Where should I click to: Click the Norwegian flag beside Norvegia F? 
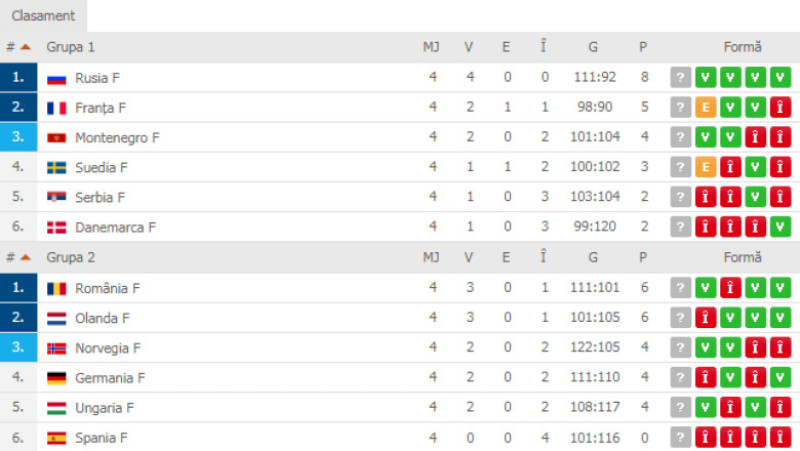(x=56, y=348)
